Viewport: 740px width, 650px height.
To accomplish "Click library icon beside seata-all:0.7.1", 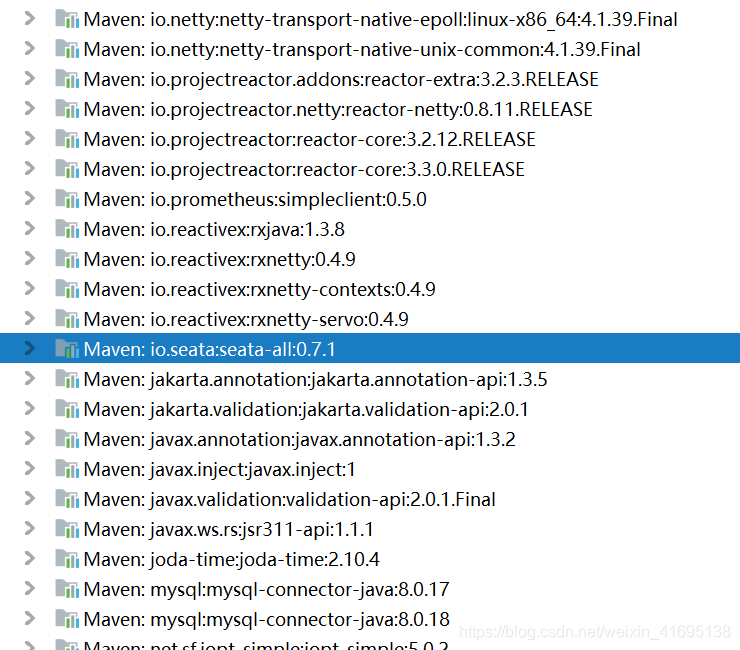I will (x=66, y=349).
